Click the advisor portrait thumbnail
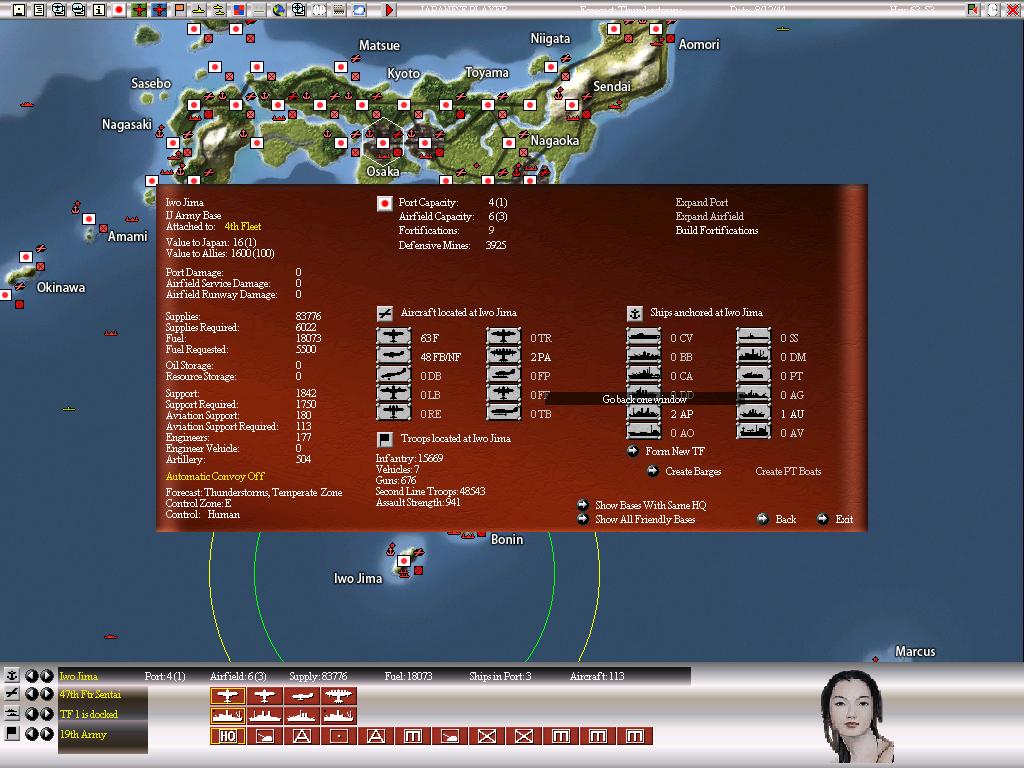 856,716
